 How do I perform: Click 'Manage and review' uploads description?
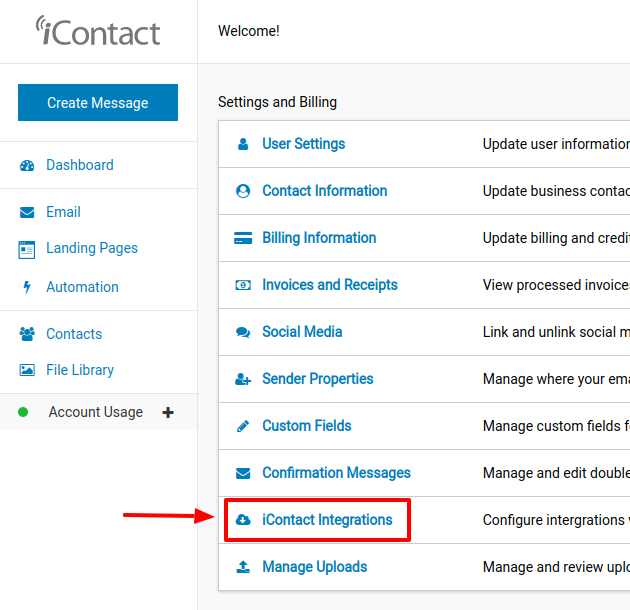[556, 567]
